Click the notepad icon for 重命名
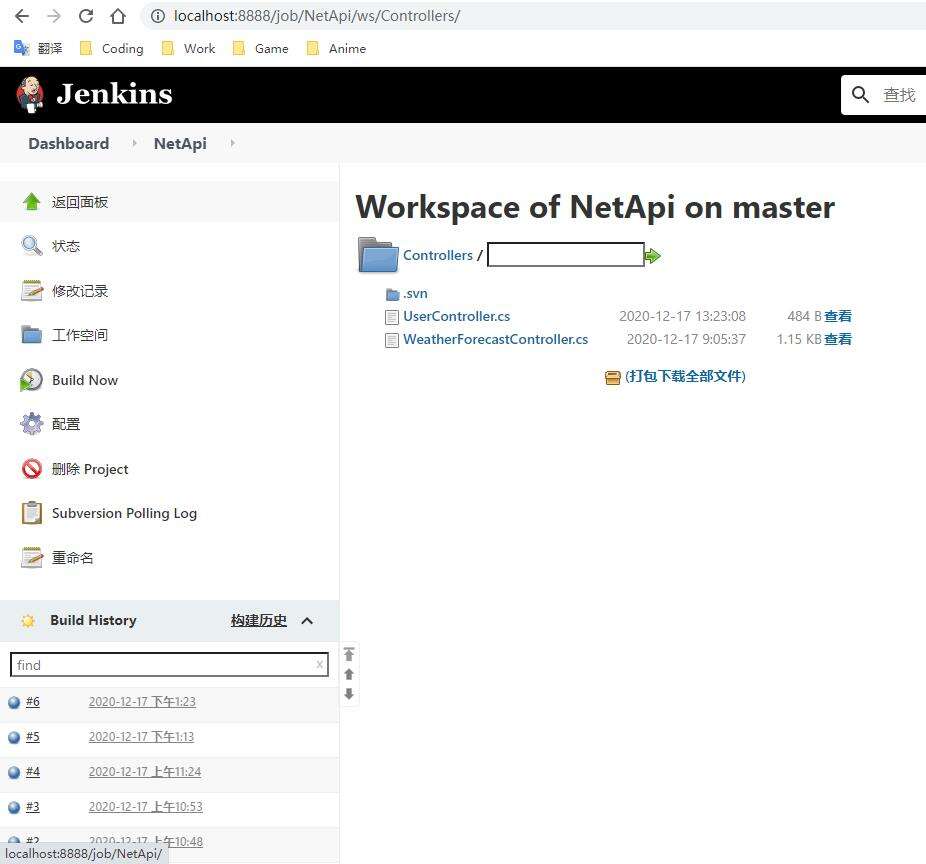The height and width of the screenshot is (864, 926). (x=31, y=557)
